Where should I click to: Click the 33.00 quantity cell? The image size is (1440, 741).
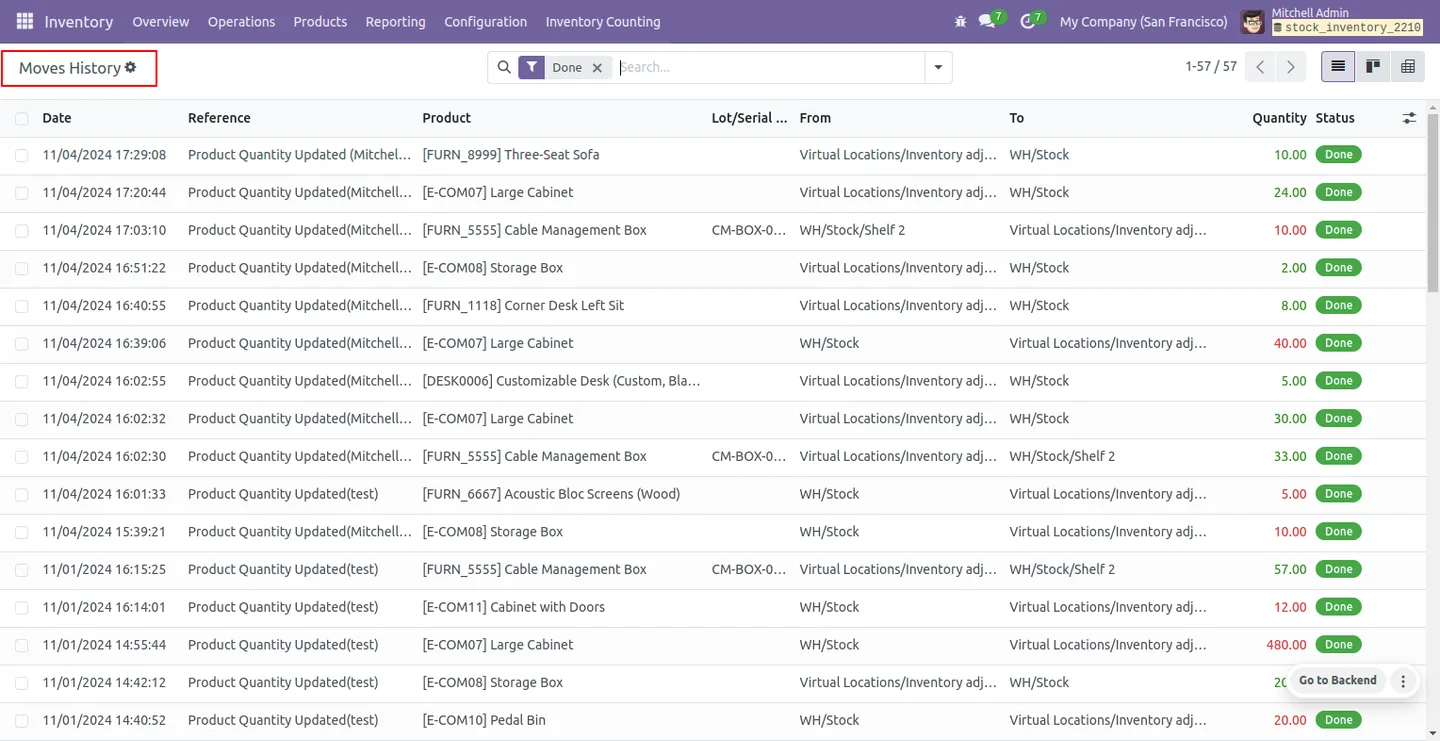1290,456
